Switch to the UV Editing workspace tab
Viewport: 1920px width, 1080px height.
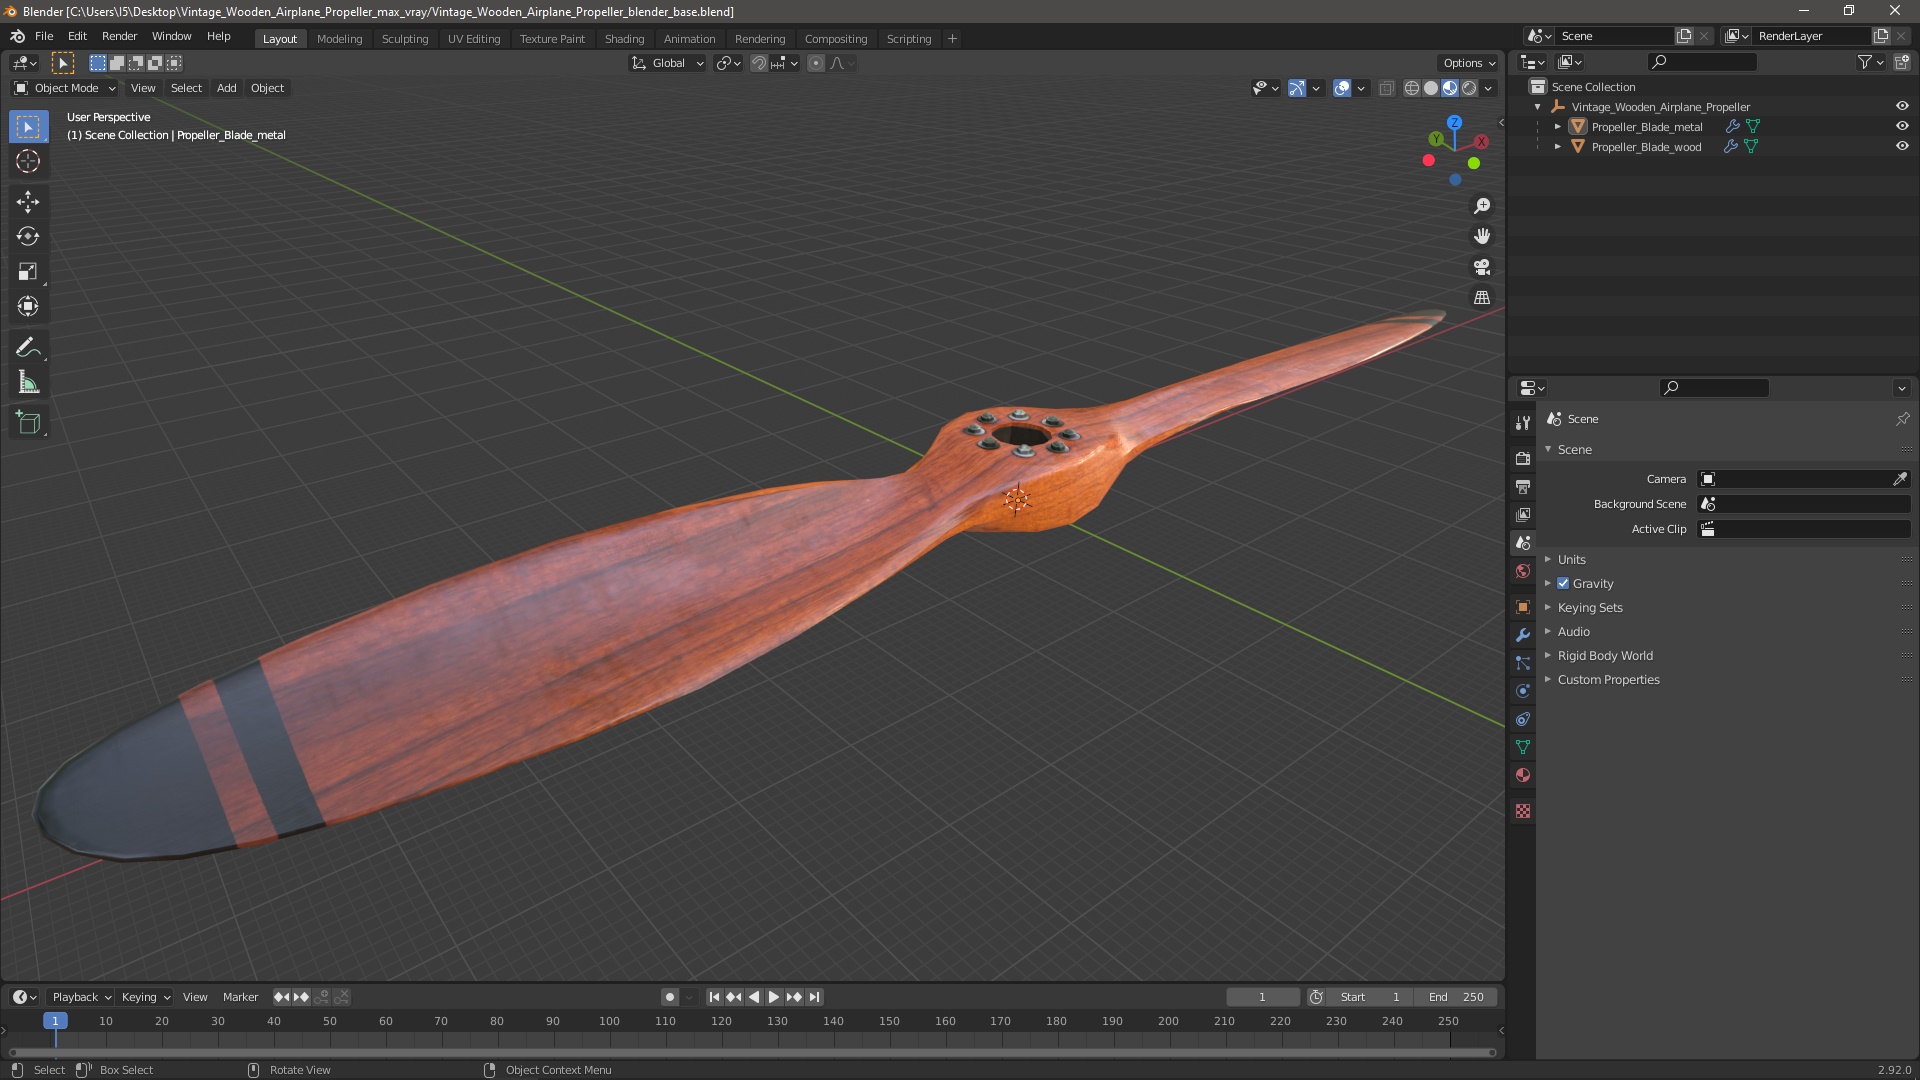pyautogui.click(x=474, y=39)
